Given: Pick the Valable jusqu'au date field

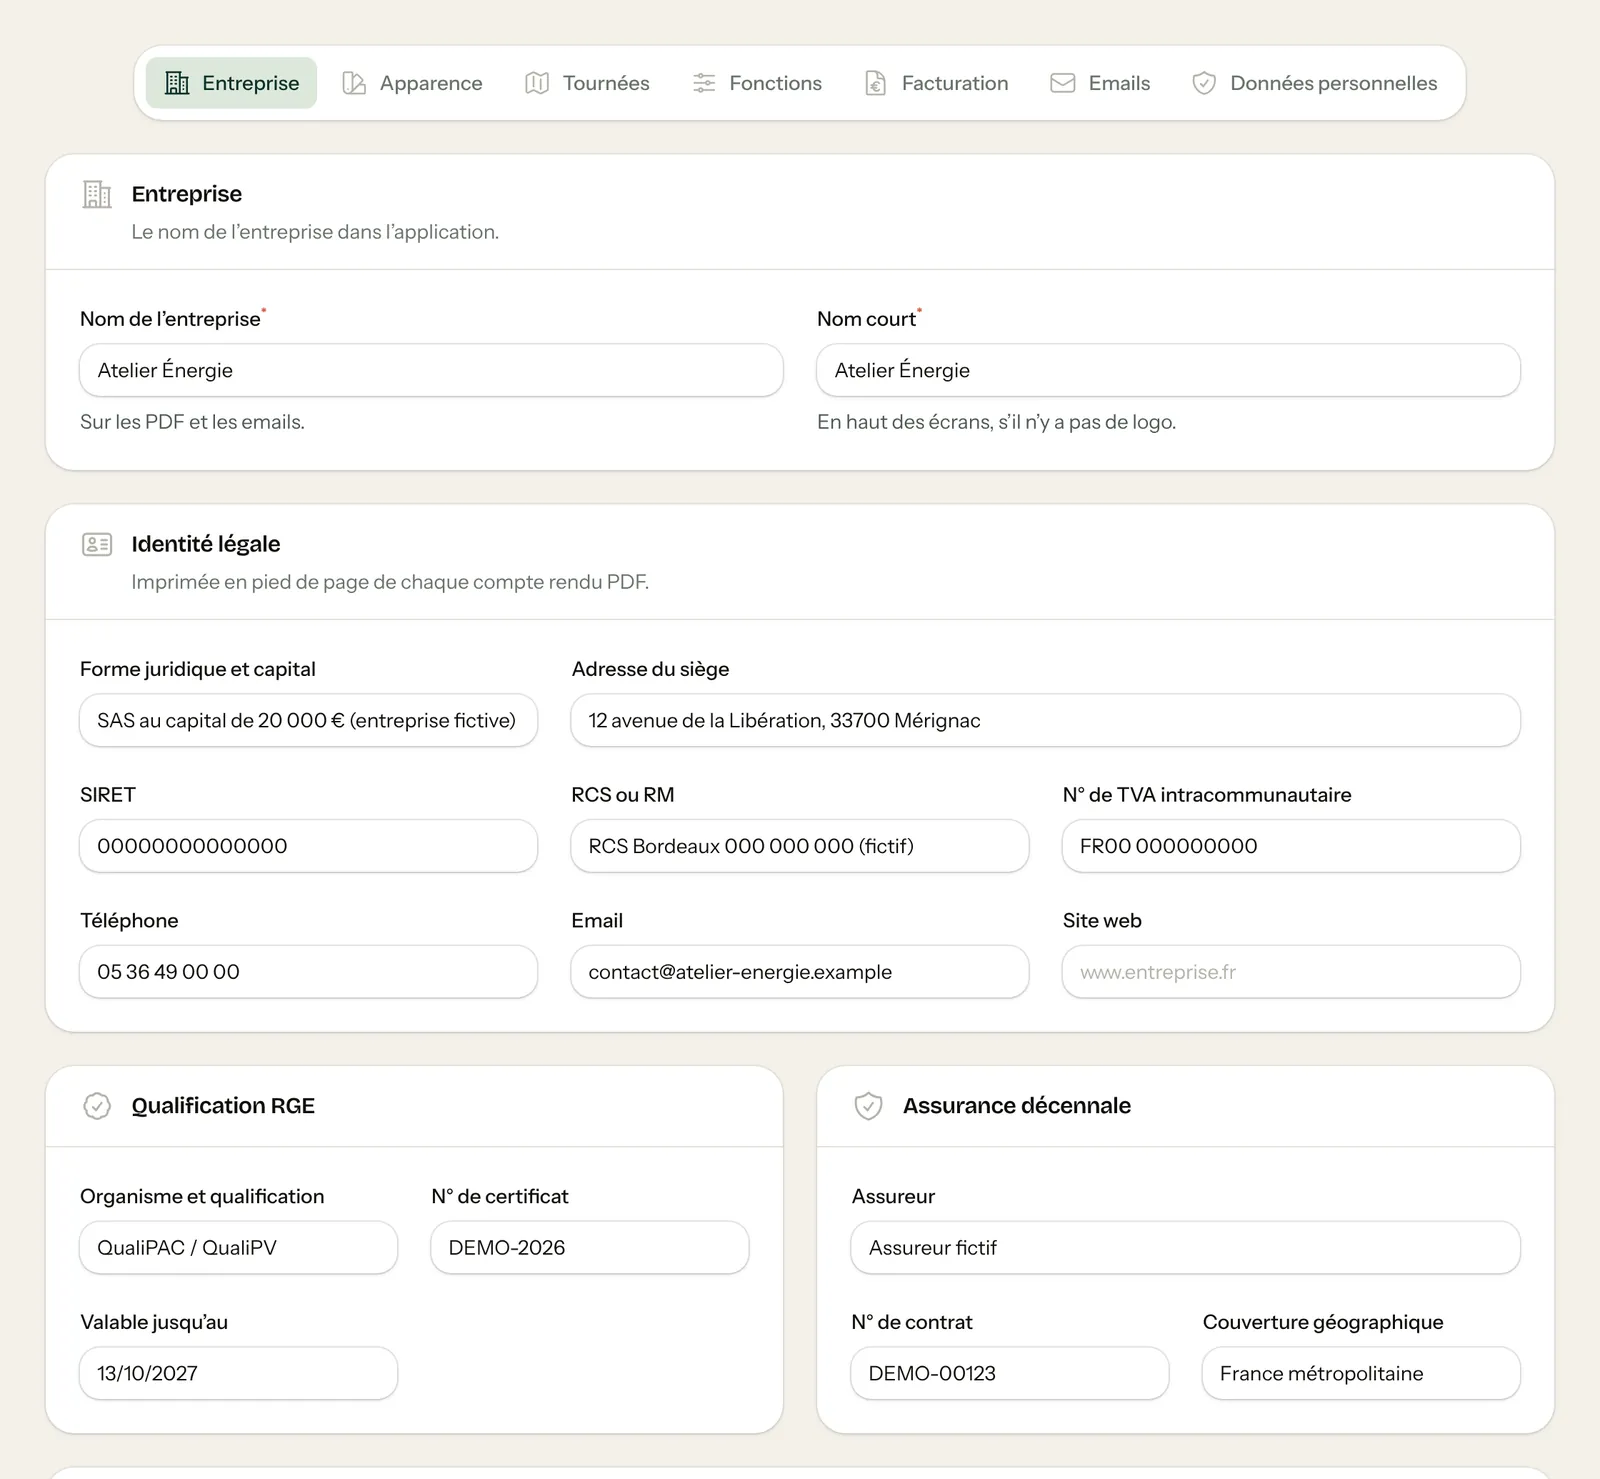Looking at the screenshot, I should pos(238,1373).
